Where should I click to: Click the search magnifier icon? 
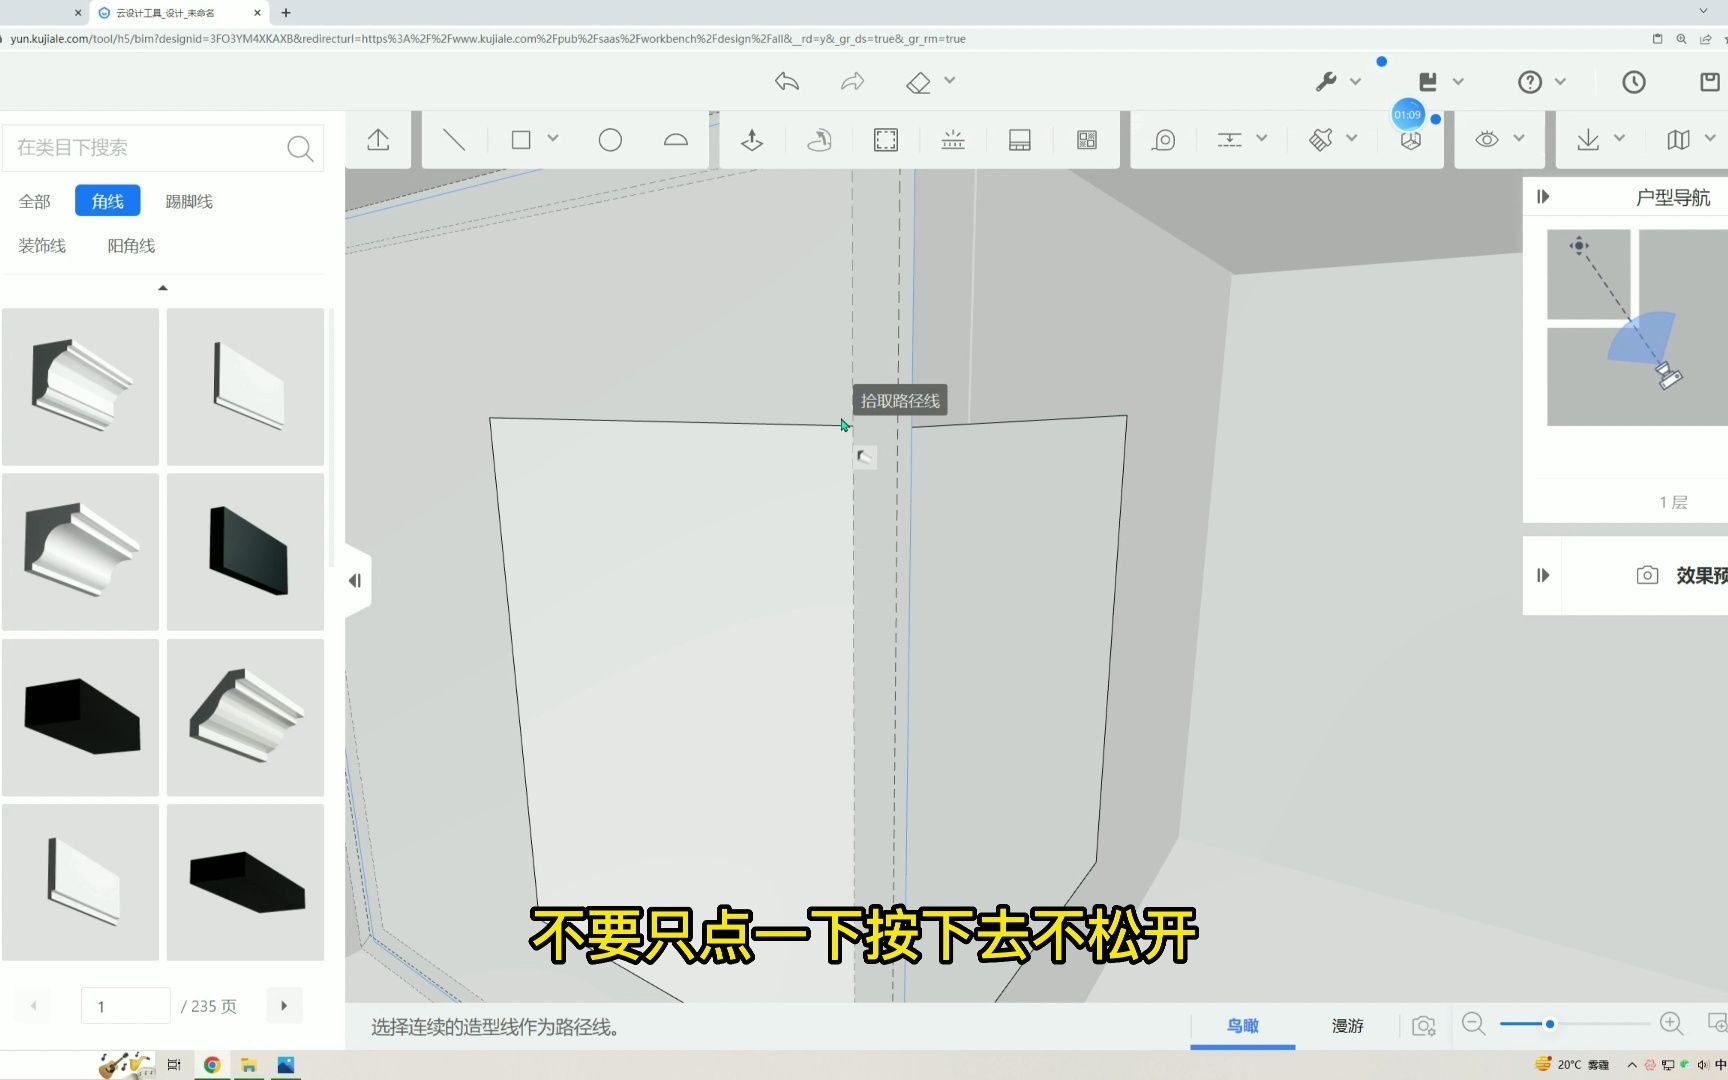(300, 148)
